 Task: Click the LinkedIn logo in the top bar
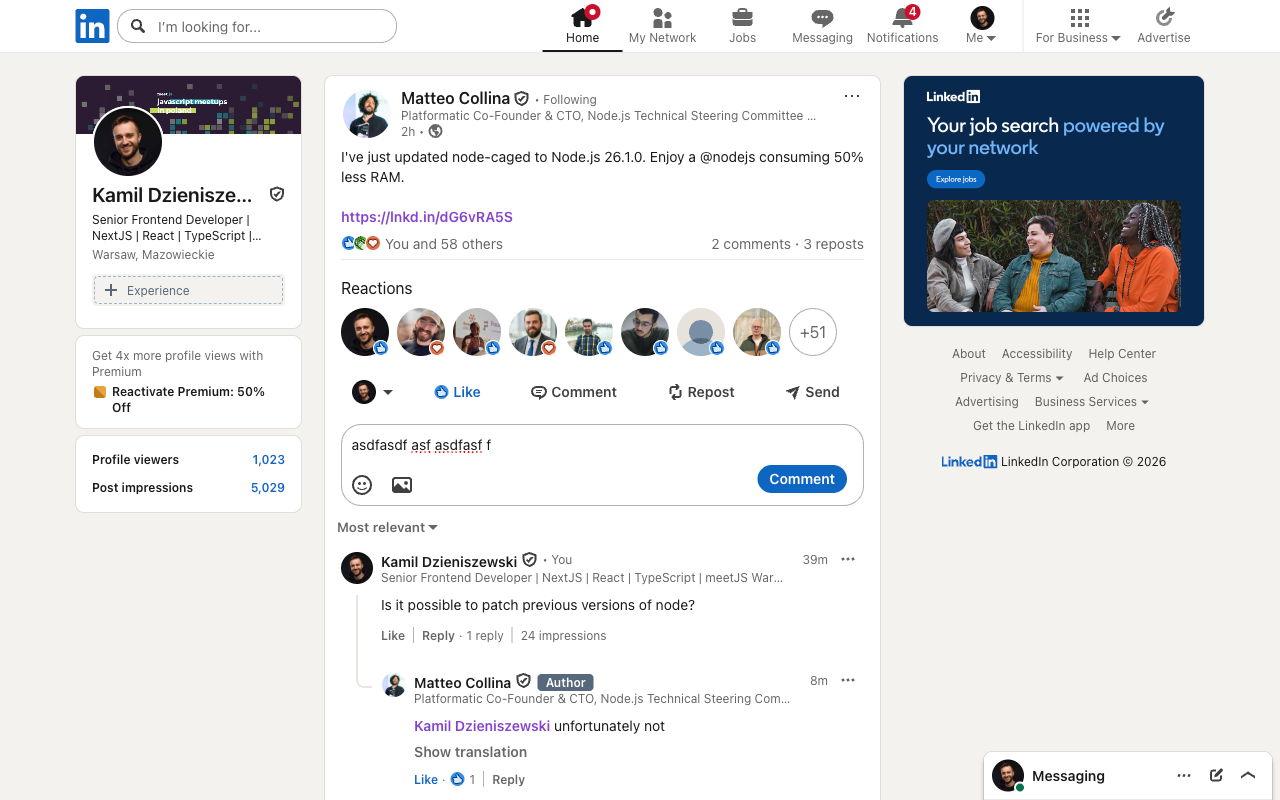[92, 26]
